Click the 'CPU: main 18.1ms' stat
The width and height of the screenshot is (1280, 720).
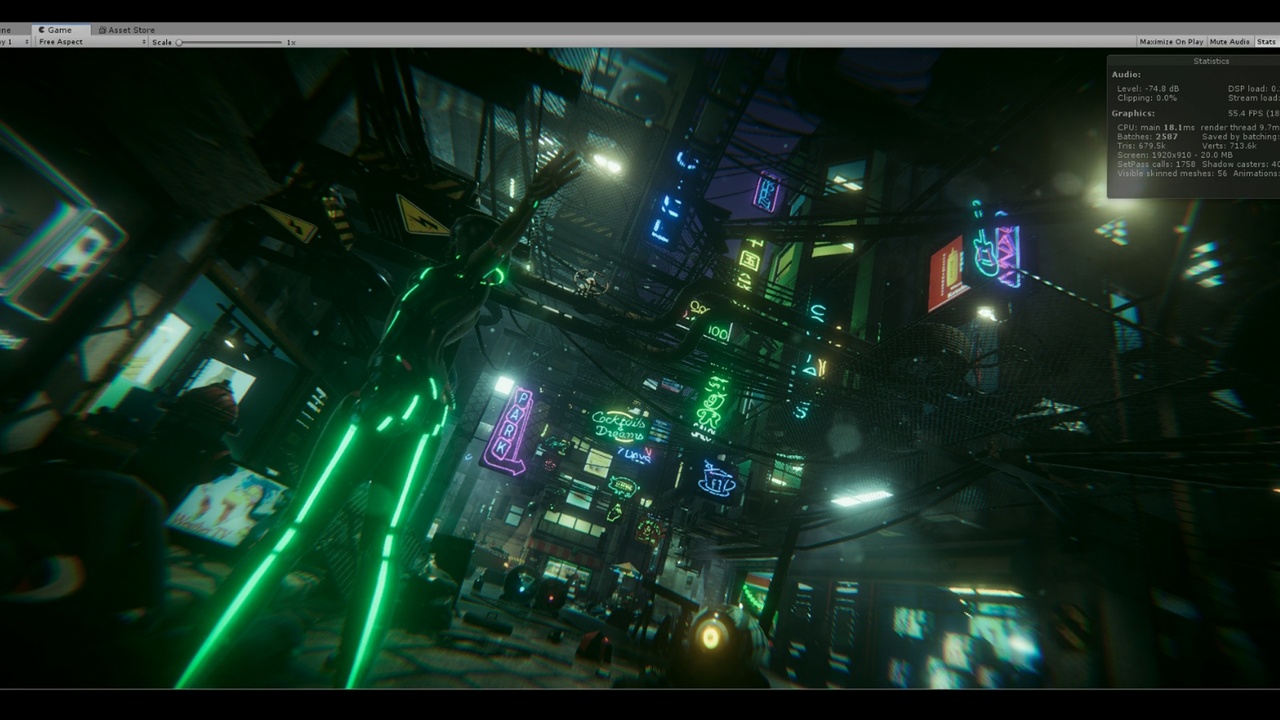pos(1155,127)
